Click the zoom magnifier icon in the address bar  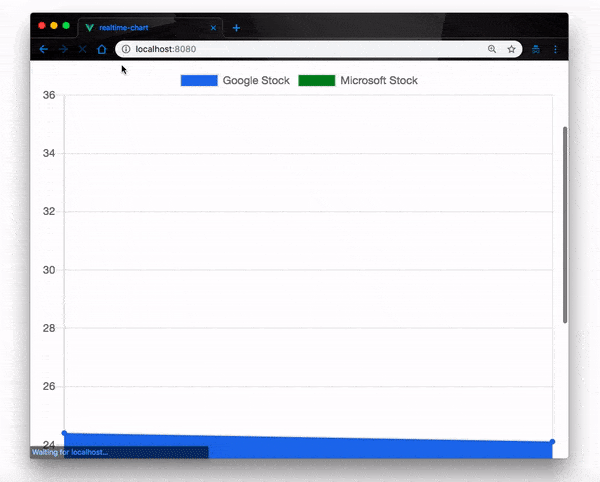[492, 49]
